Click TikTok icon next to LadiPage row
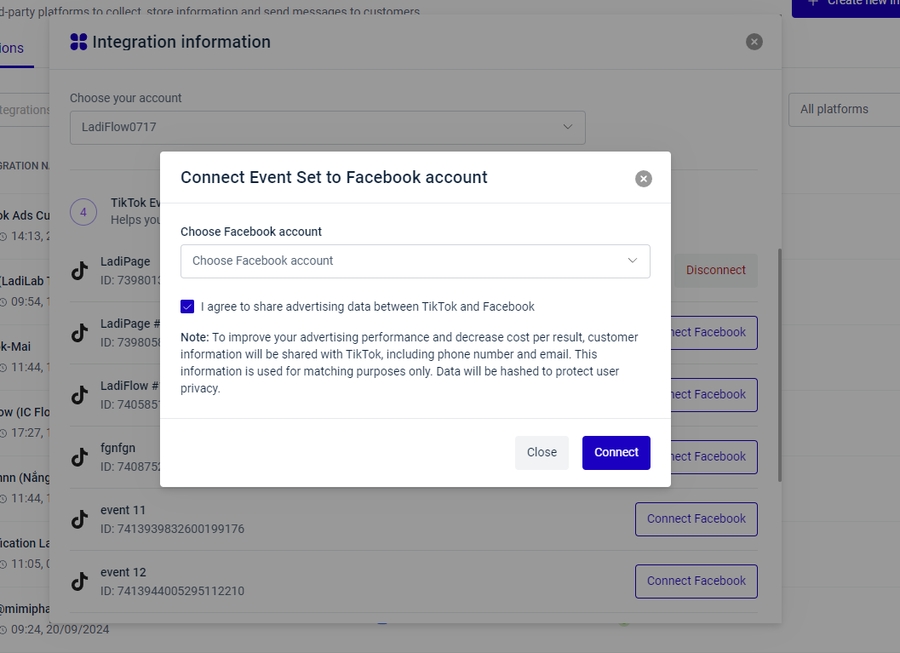Image resolution: width=900 pixels, height=653 pixels. pos(80,270)
